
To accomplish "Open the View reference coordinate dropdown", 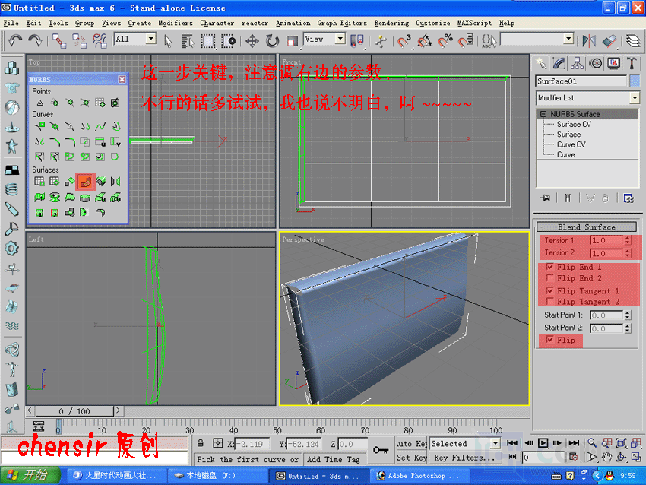I will [340, 39].
